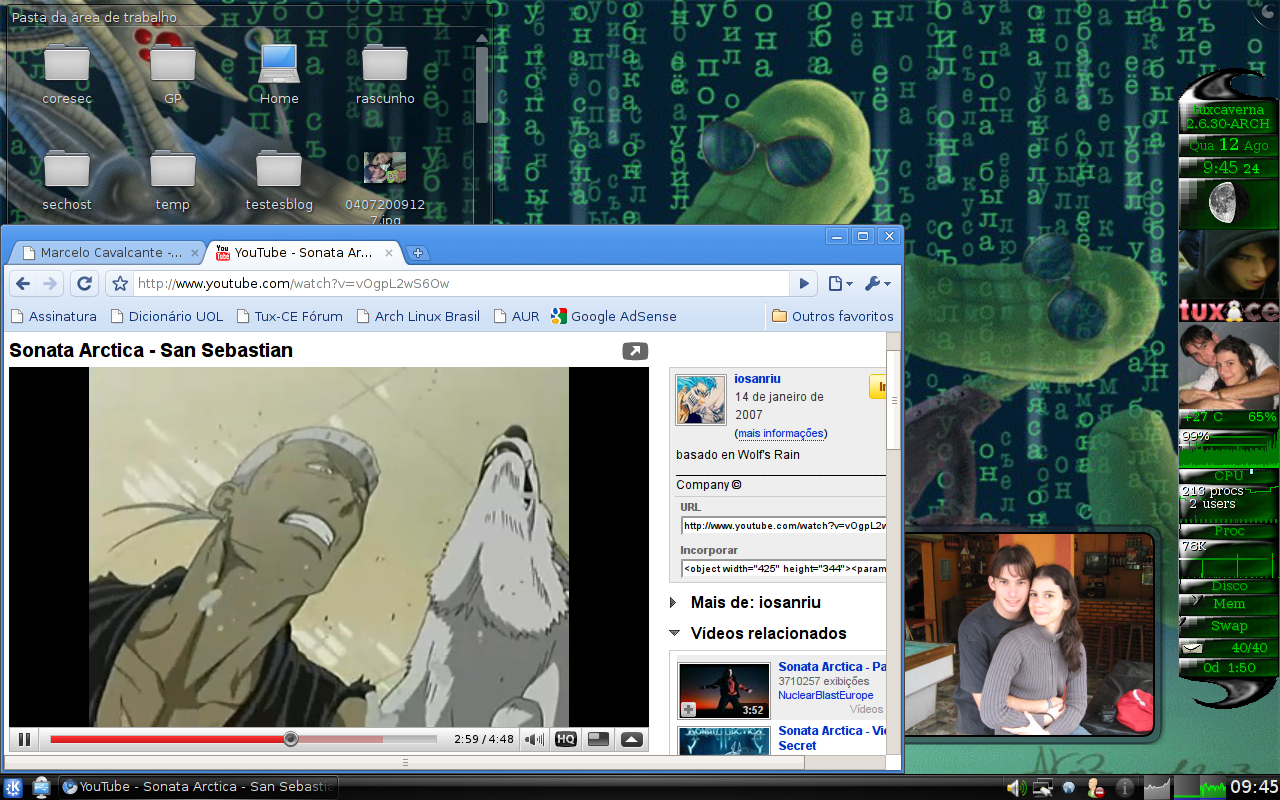
Task: Mute the video player volume
Action: (x=534, y=739)
